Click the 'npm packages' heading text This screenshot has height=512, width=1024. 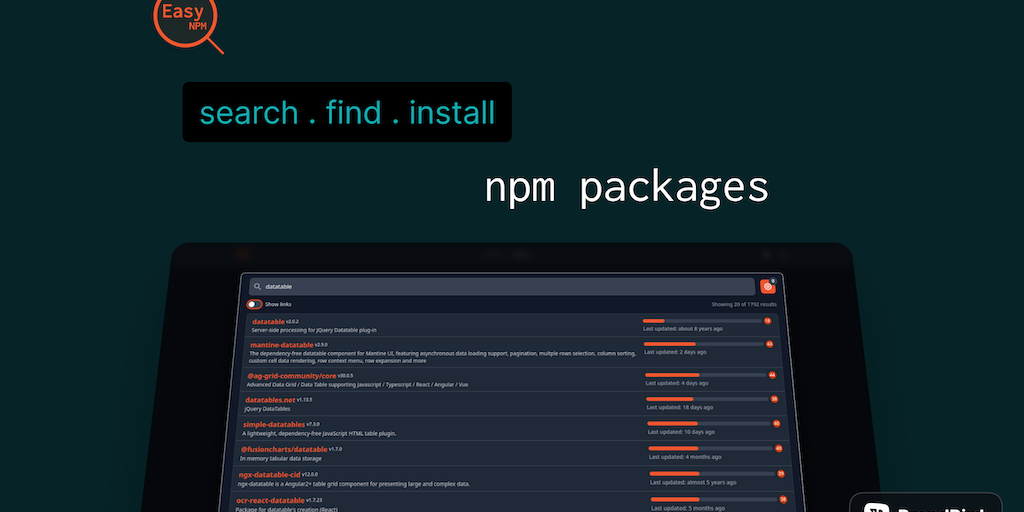coord(626,187)
